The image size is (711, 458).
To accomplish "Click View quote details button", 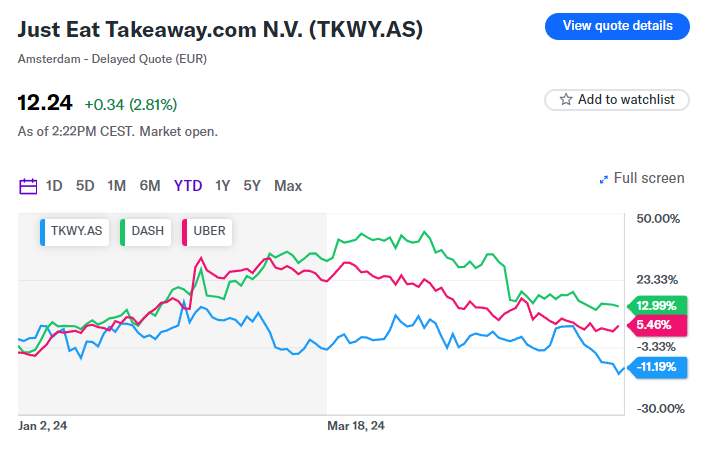I will point(617,26).
